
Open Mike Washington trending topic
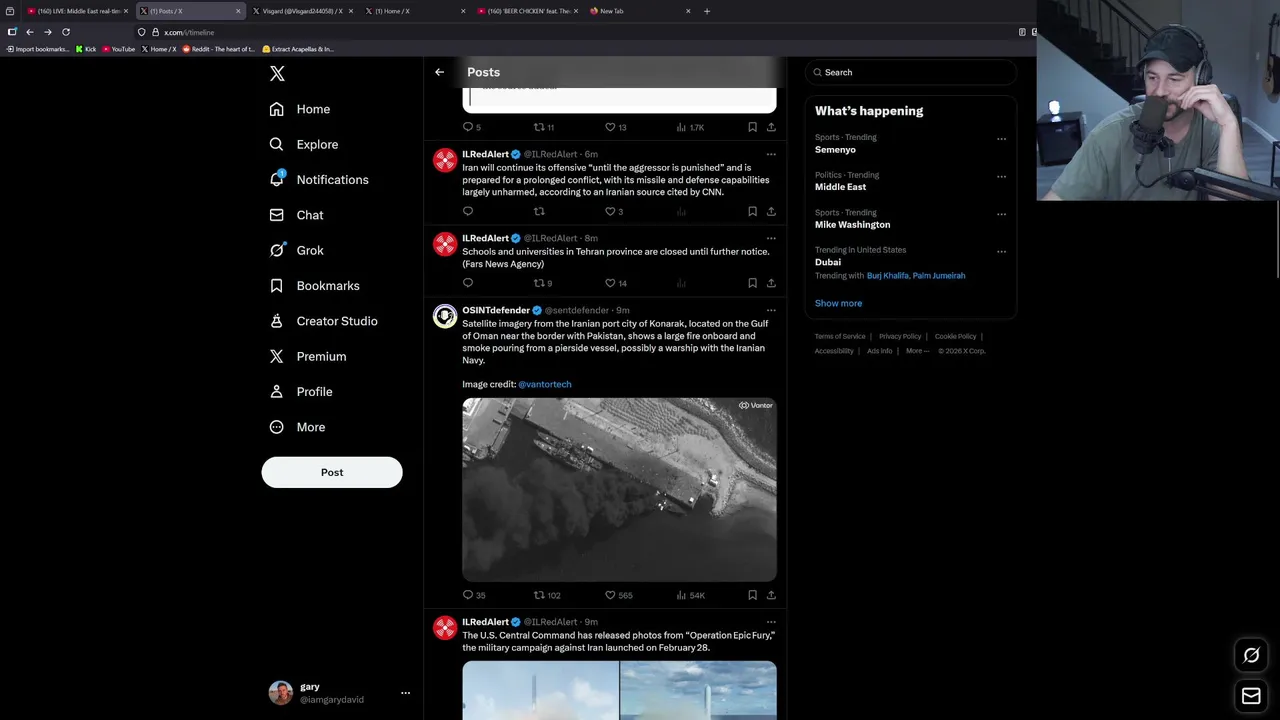pyautogui.click(x=852, y=225)
